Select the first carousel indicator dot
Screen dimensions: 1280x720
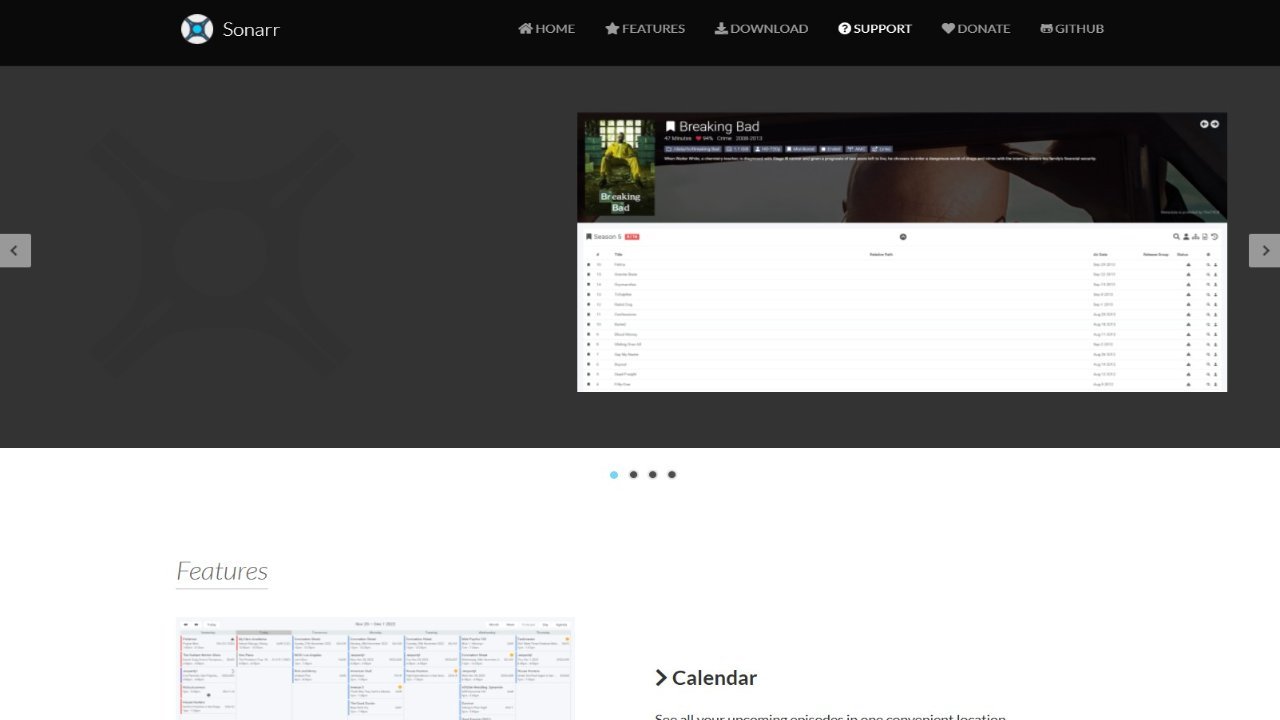click(614, 475)
